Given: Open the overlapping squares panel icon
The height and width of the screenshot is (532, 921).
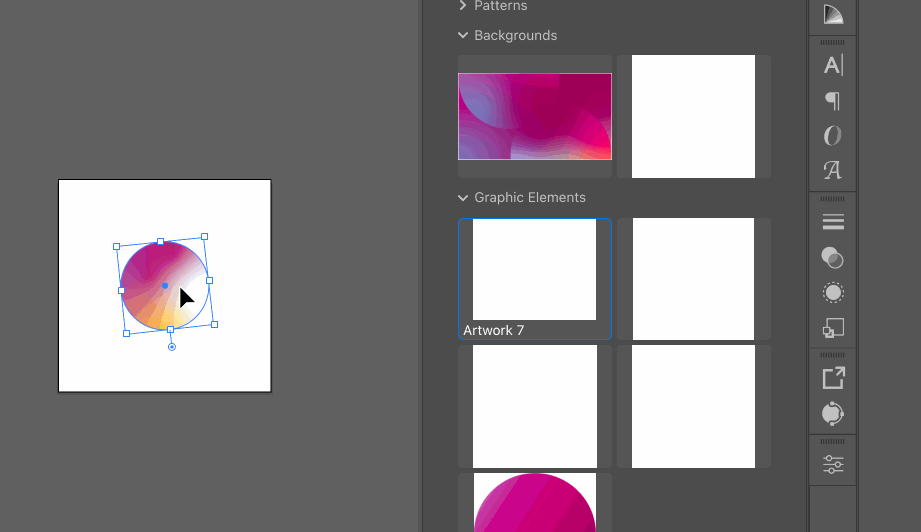Looking at the screenshot, I should (x=833, y=328).
